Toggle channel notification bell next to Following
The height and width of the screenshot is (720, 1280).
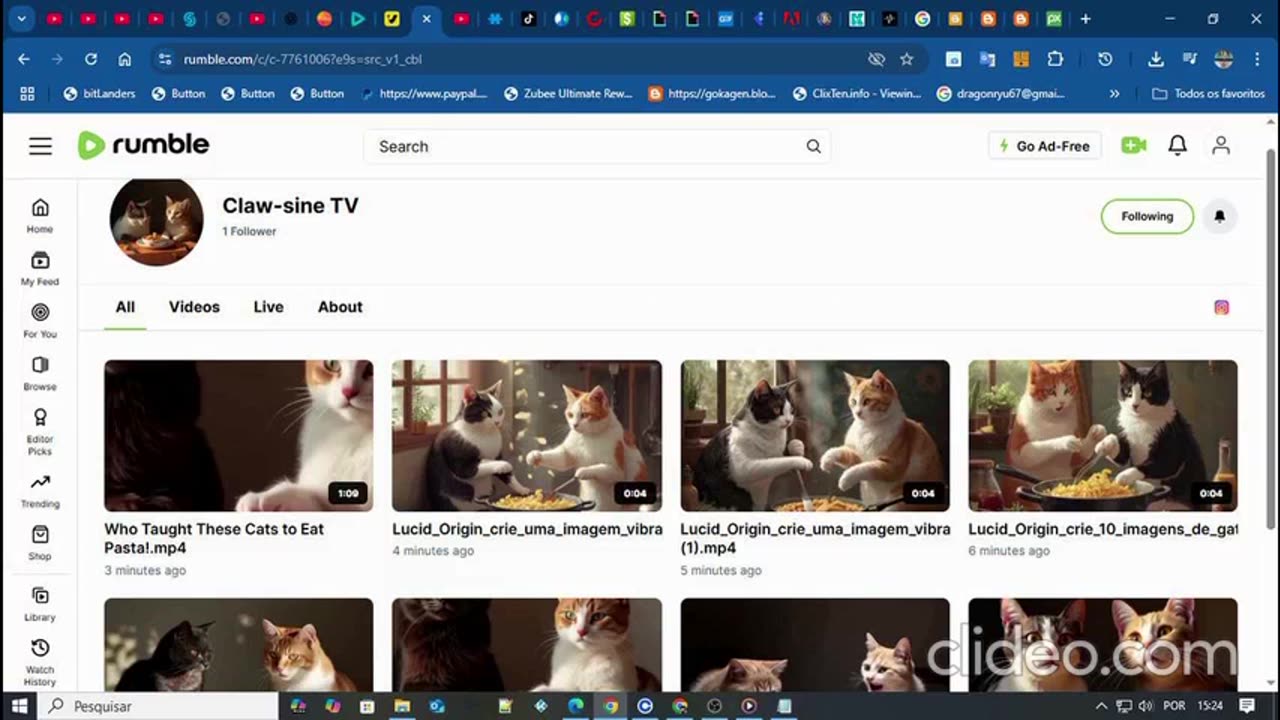point(1220,216)
